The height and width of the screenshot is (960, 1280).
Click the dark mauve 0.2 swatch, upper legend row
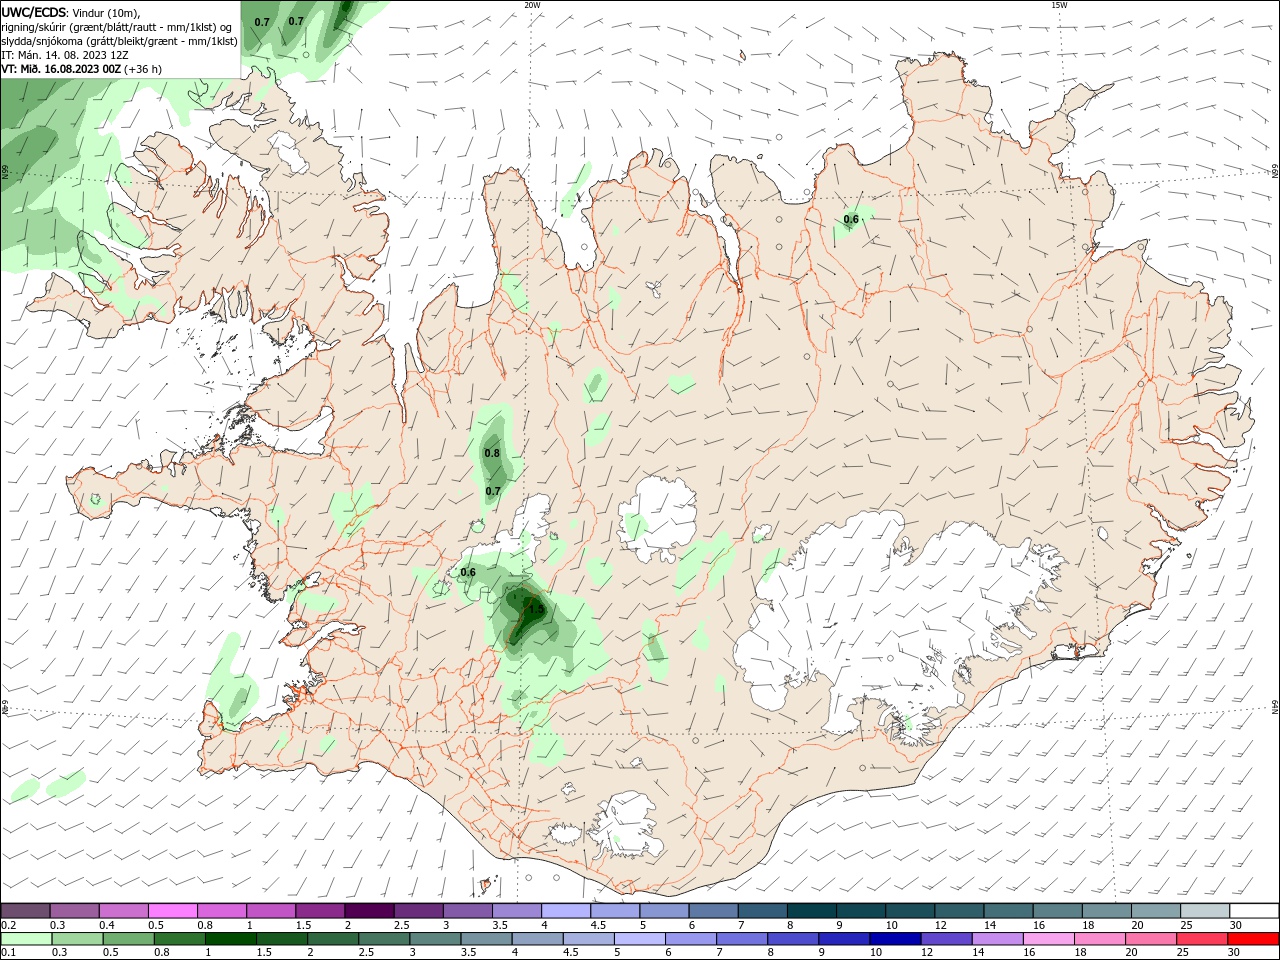pos(25,910)
